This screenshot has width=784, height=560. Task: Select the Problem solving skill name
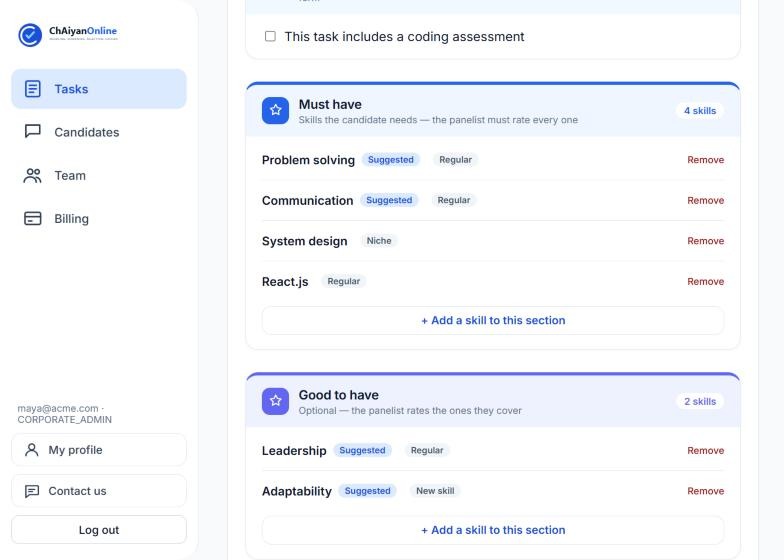(308, 160)
